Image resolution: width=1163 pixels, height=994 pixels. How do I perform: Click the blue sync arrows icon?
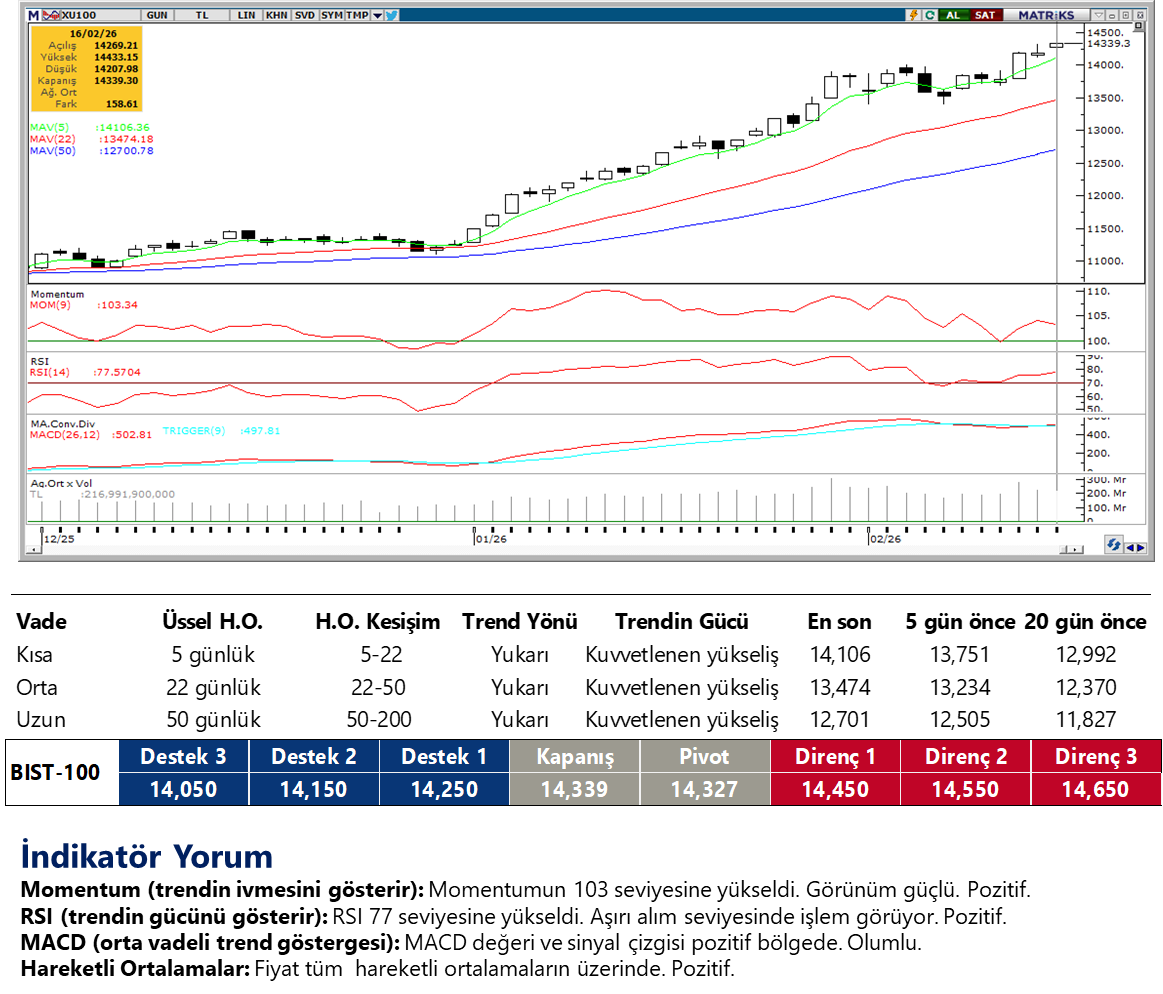pos(1113,545)
